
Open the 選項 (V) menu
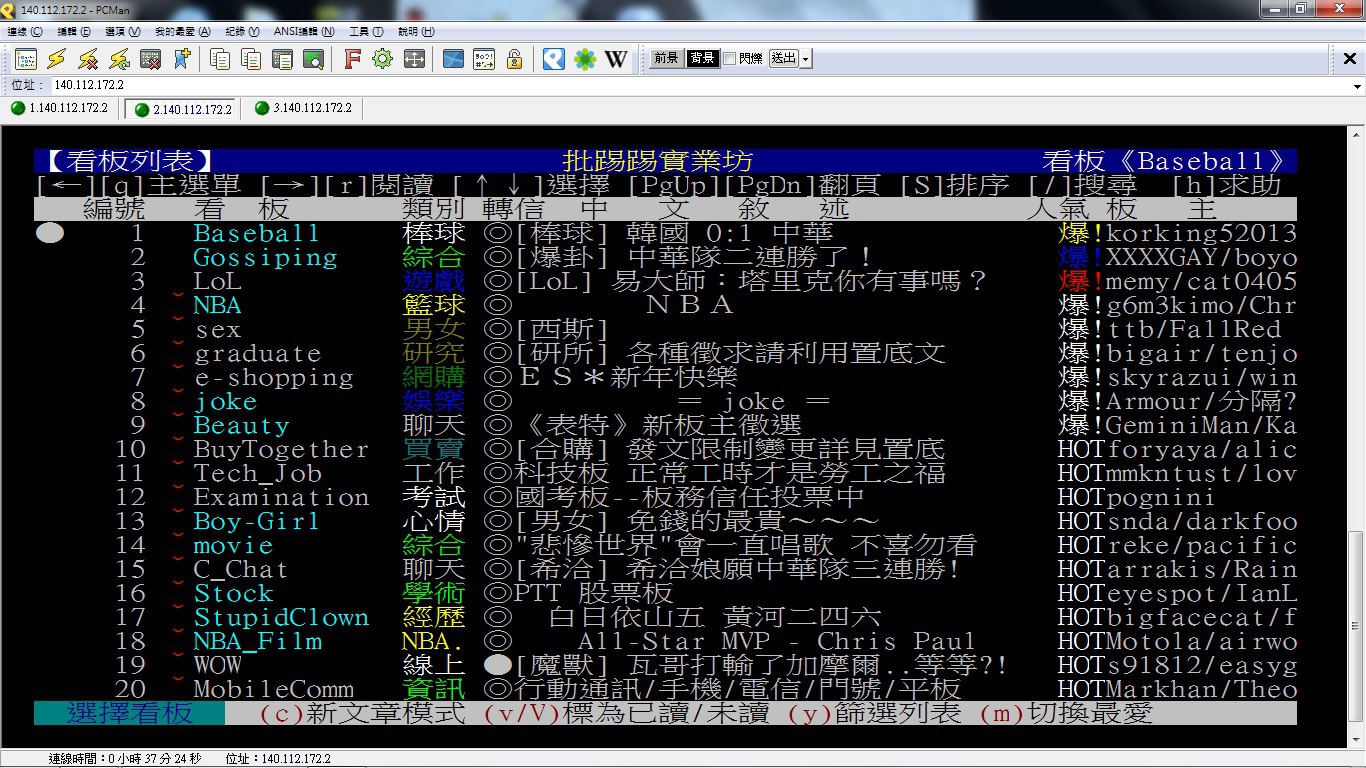[x=123, y=32]
